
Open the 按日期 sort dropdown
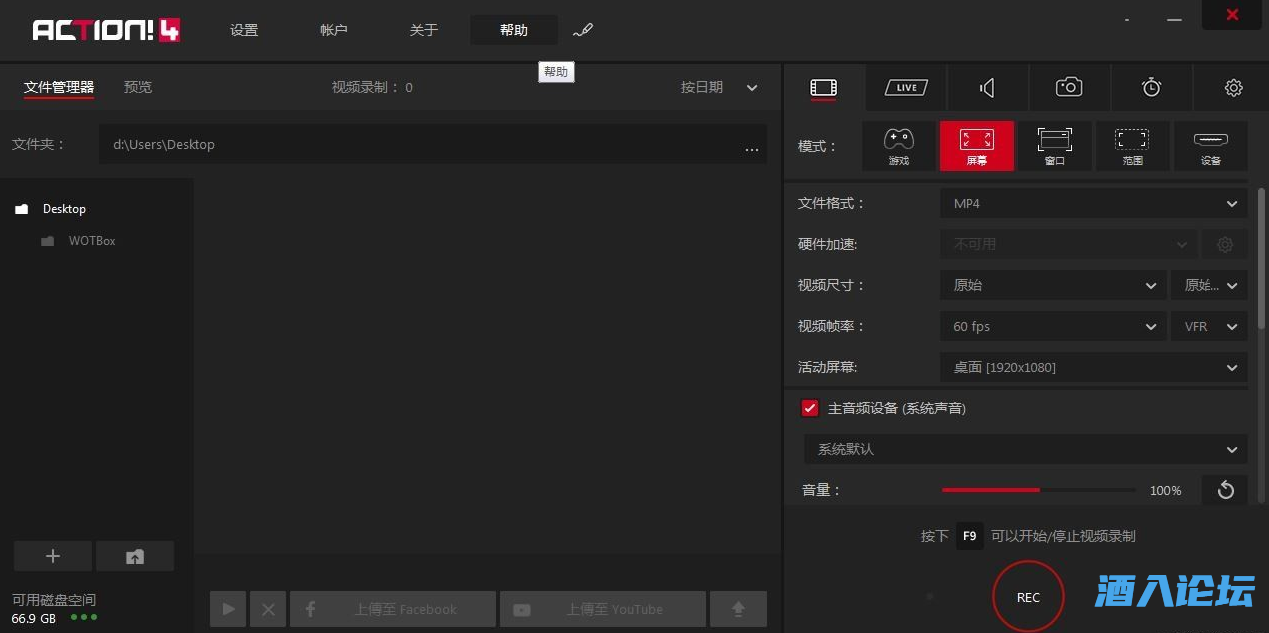[719, 88]
